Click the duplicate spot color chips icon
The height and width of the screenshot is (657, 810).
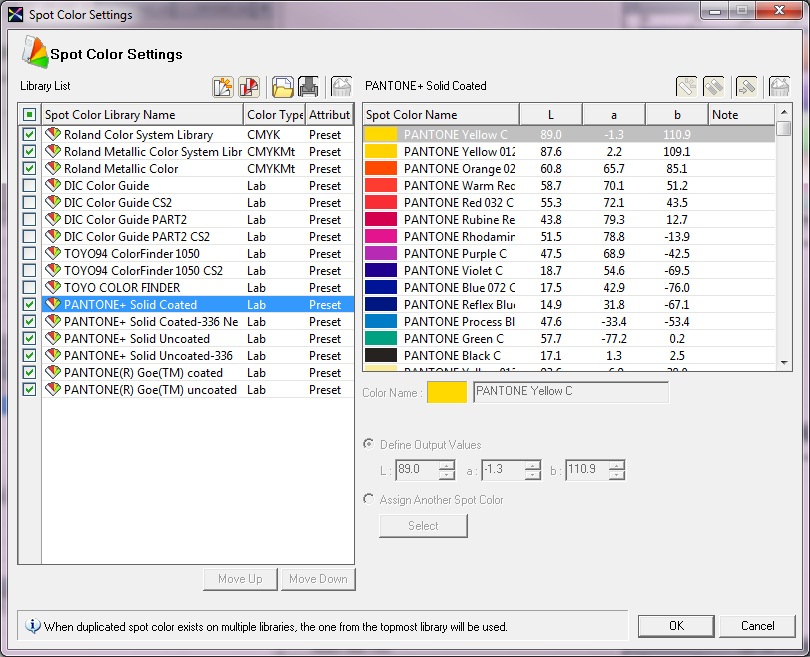(x=713, y=87)
